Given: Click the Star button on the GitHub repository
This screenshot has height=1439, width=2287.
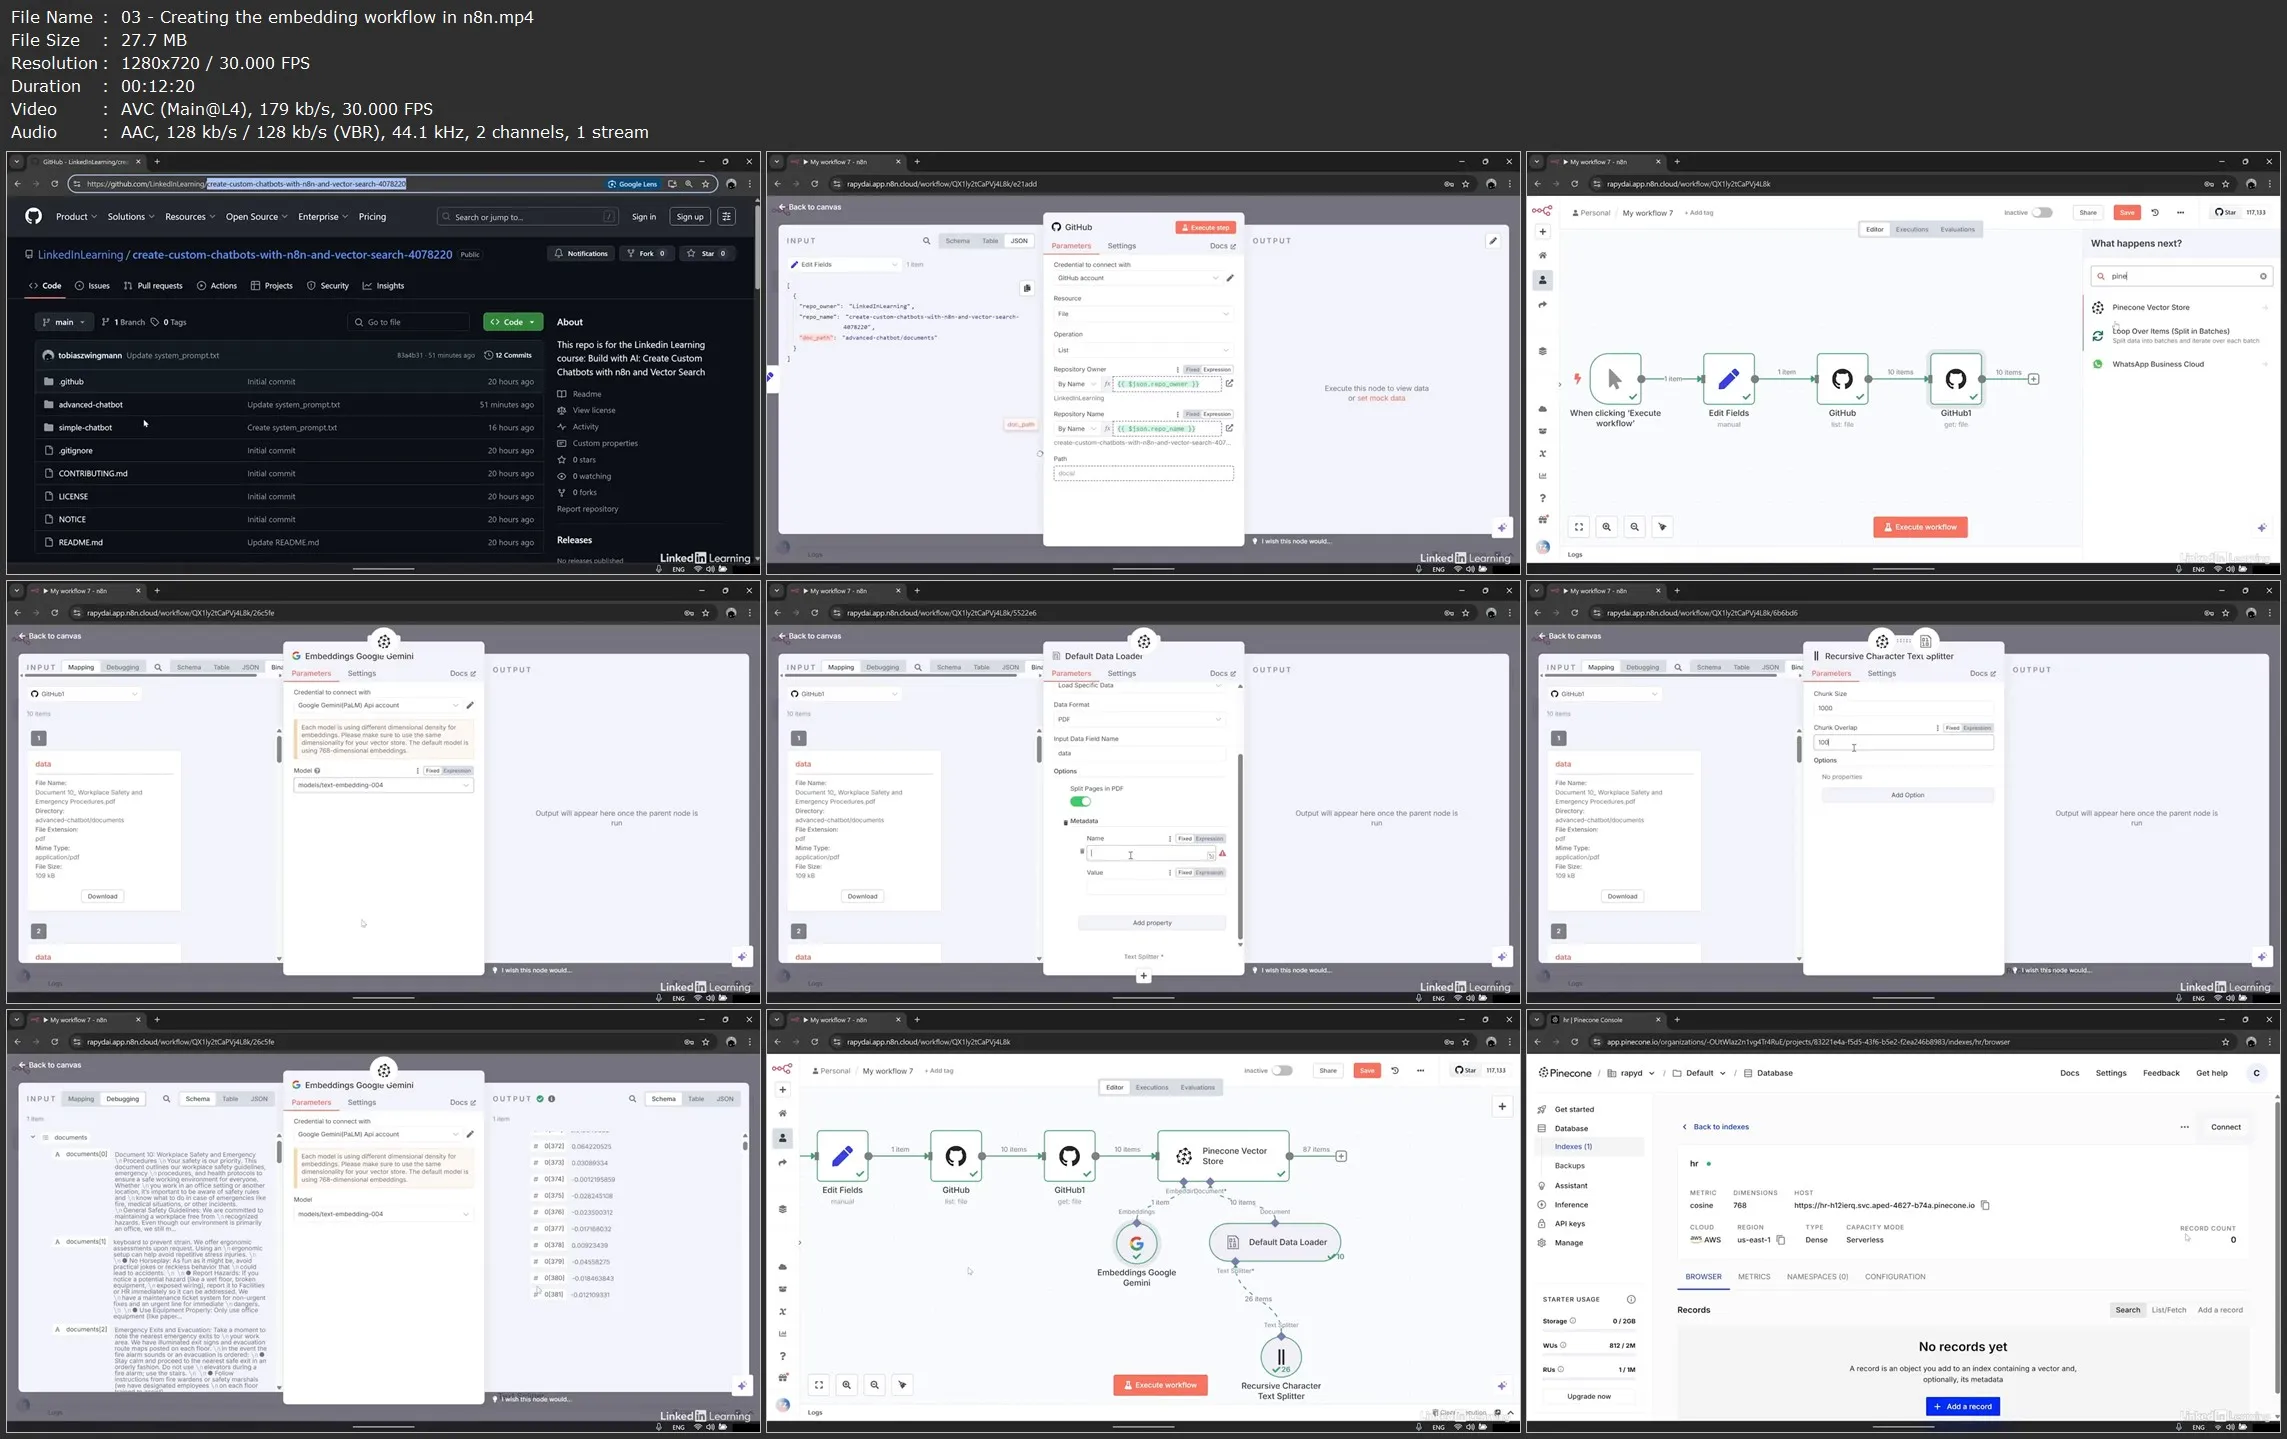Looking at the screenshot, I should coord(707,253).
